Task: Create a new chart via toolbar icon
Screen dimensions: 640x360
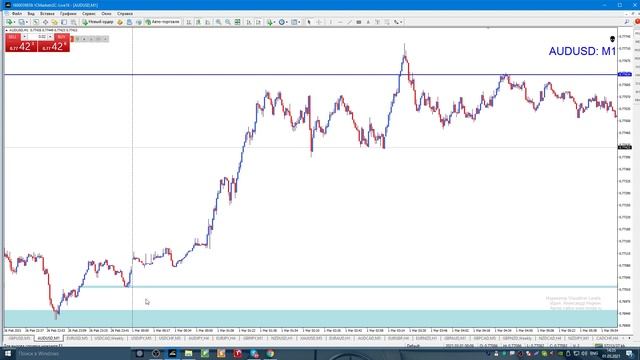Action: point(9,22)
